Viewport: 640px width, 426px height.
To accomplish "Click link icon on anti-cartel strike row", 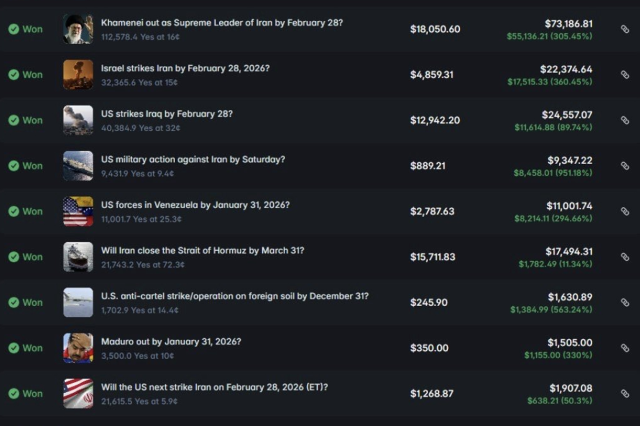I will click(x=625, y=302).
